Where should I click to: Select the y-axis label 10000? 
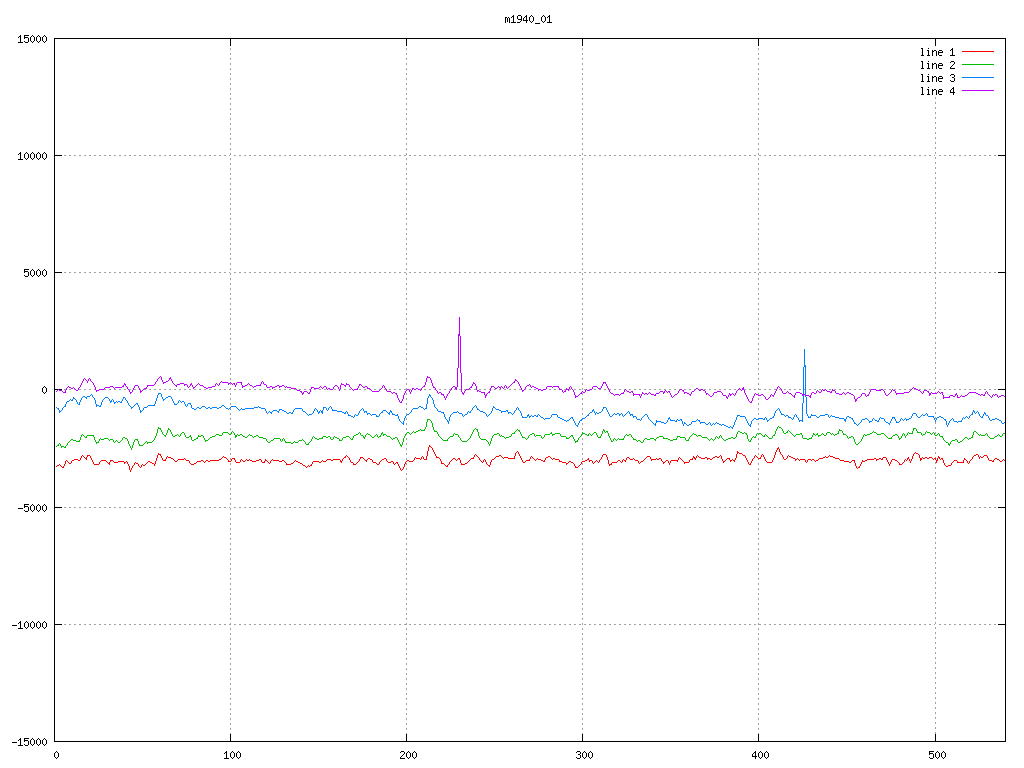tap(32, 156)
